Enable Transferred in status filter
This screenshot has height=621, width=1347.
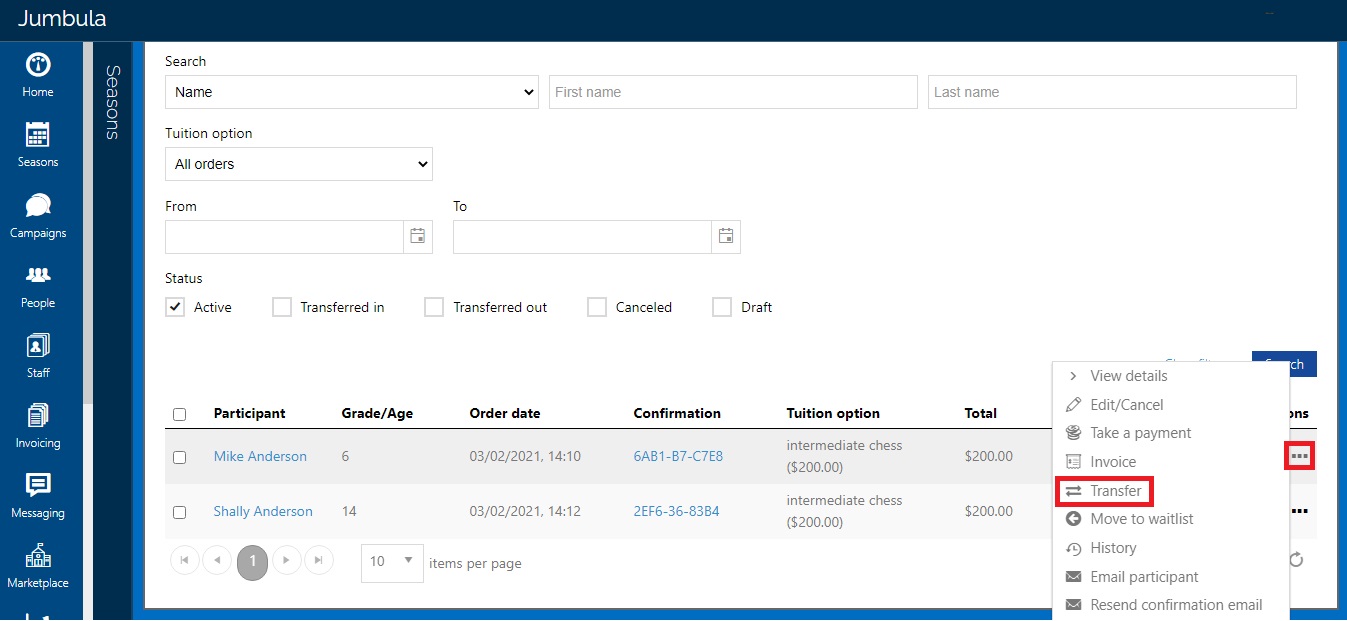[x=282, y=307]
